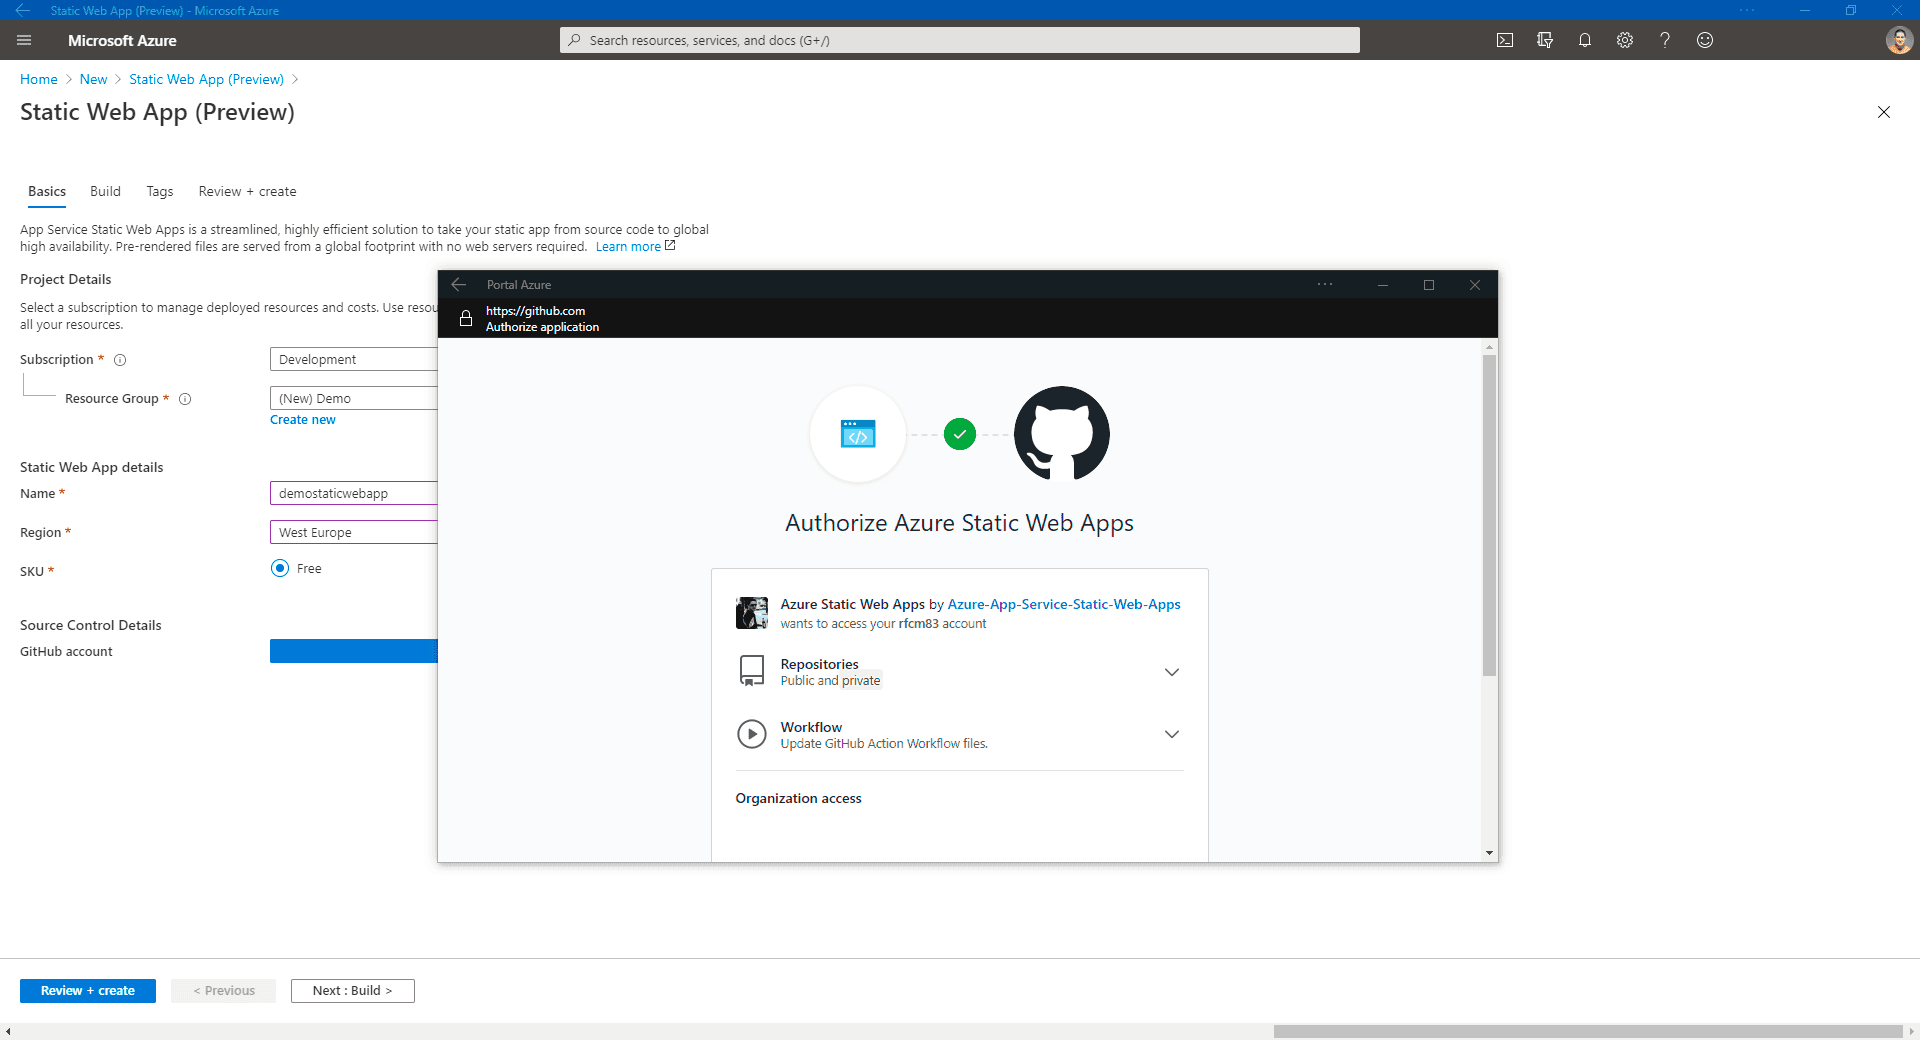
Task: Click the Authorize Azure Static Web Apps heading
Action: coord(959,523)
